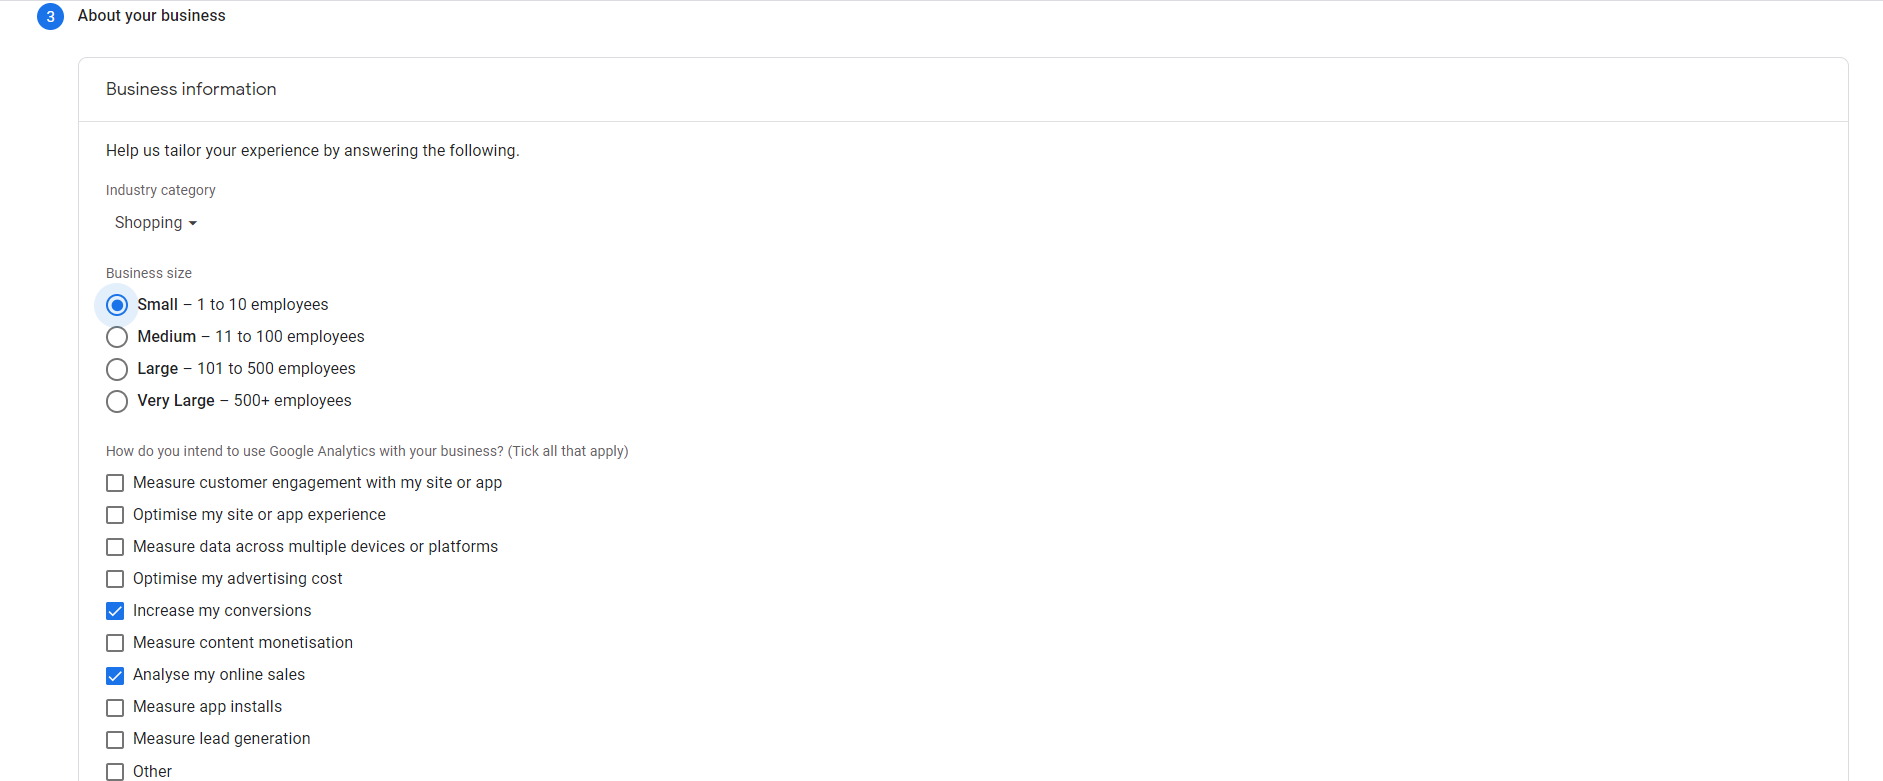Tick Measure lead generation
This screenshot has width=1883, height=781.
115,739
